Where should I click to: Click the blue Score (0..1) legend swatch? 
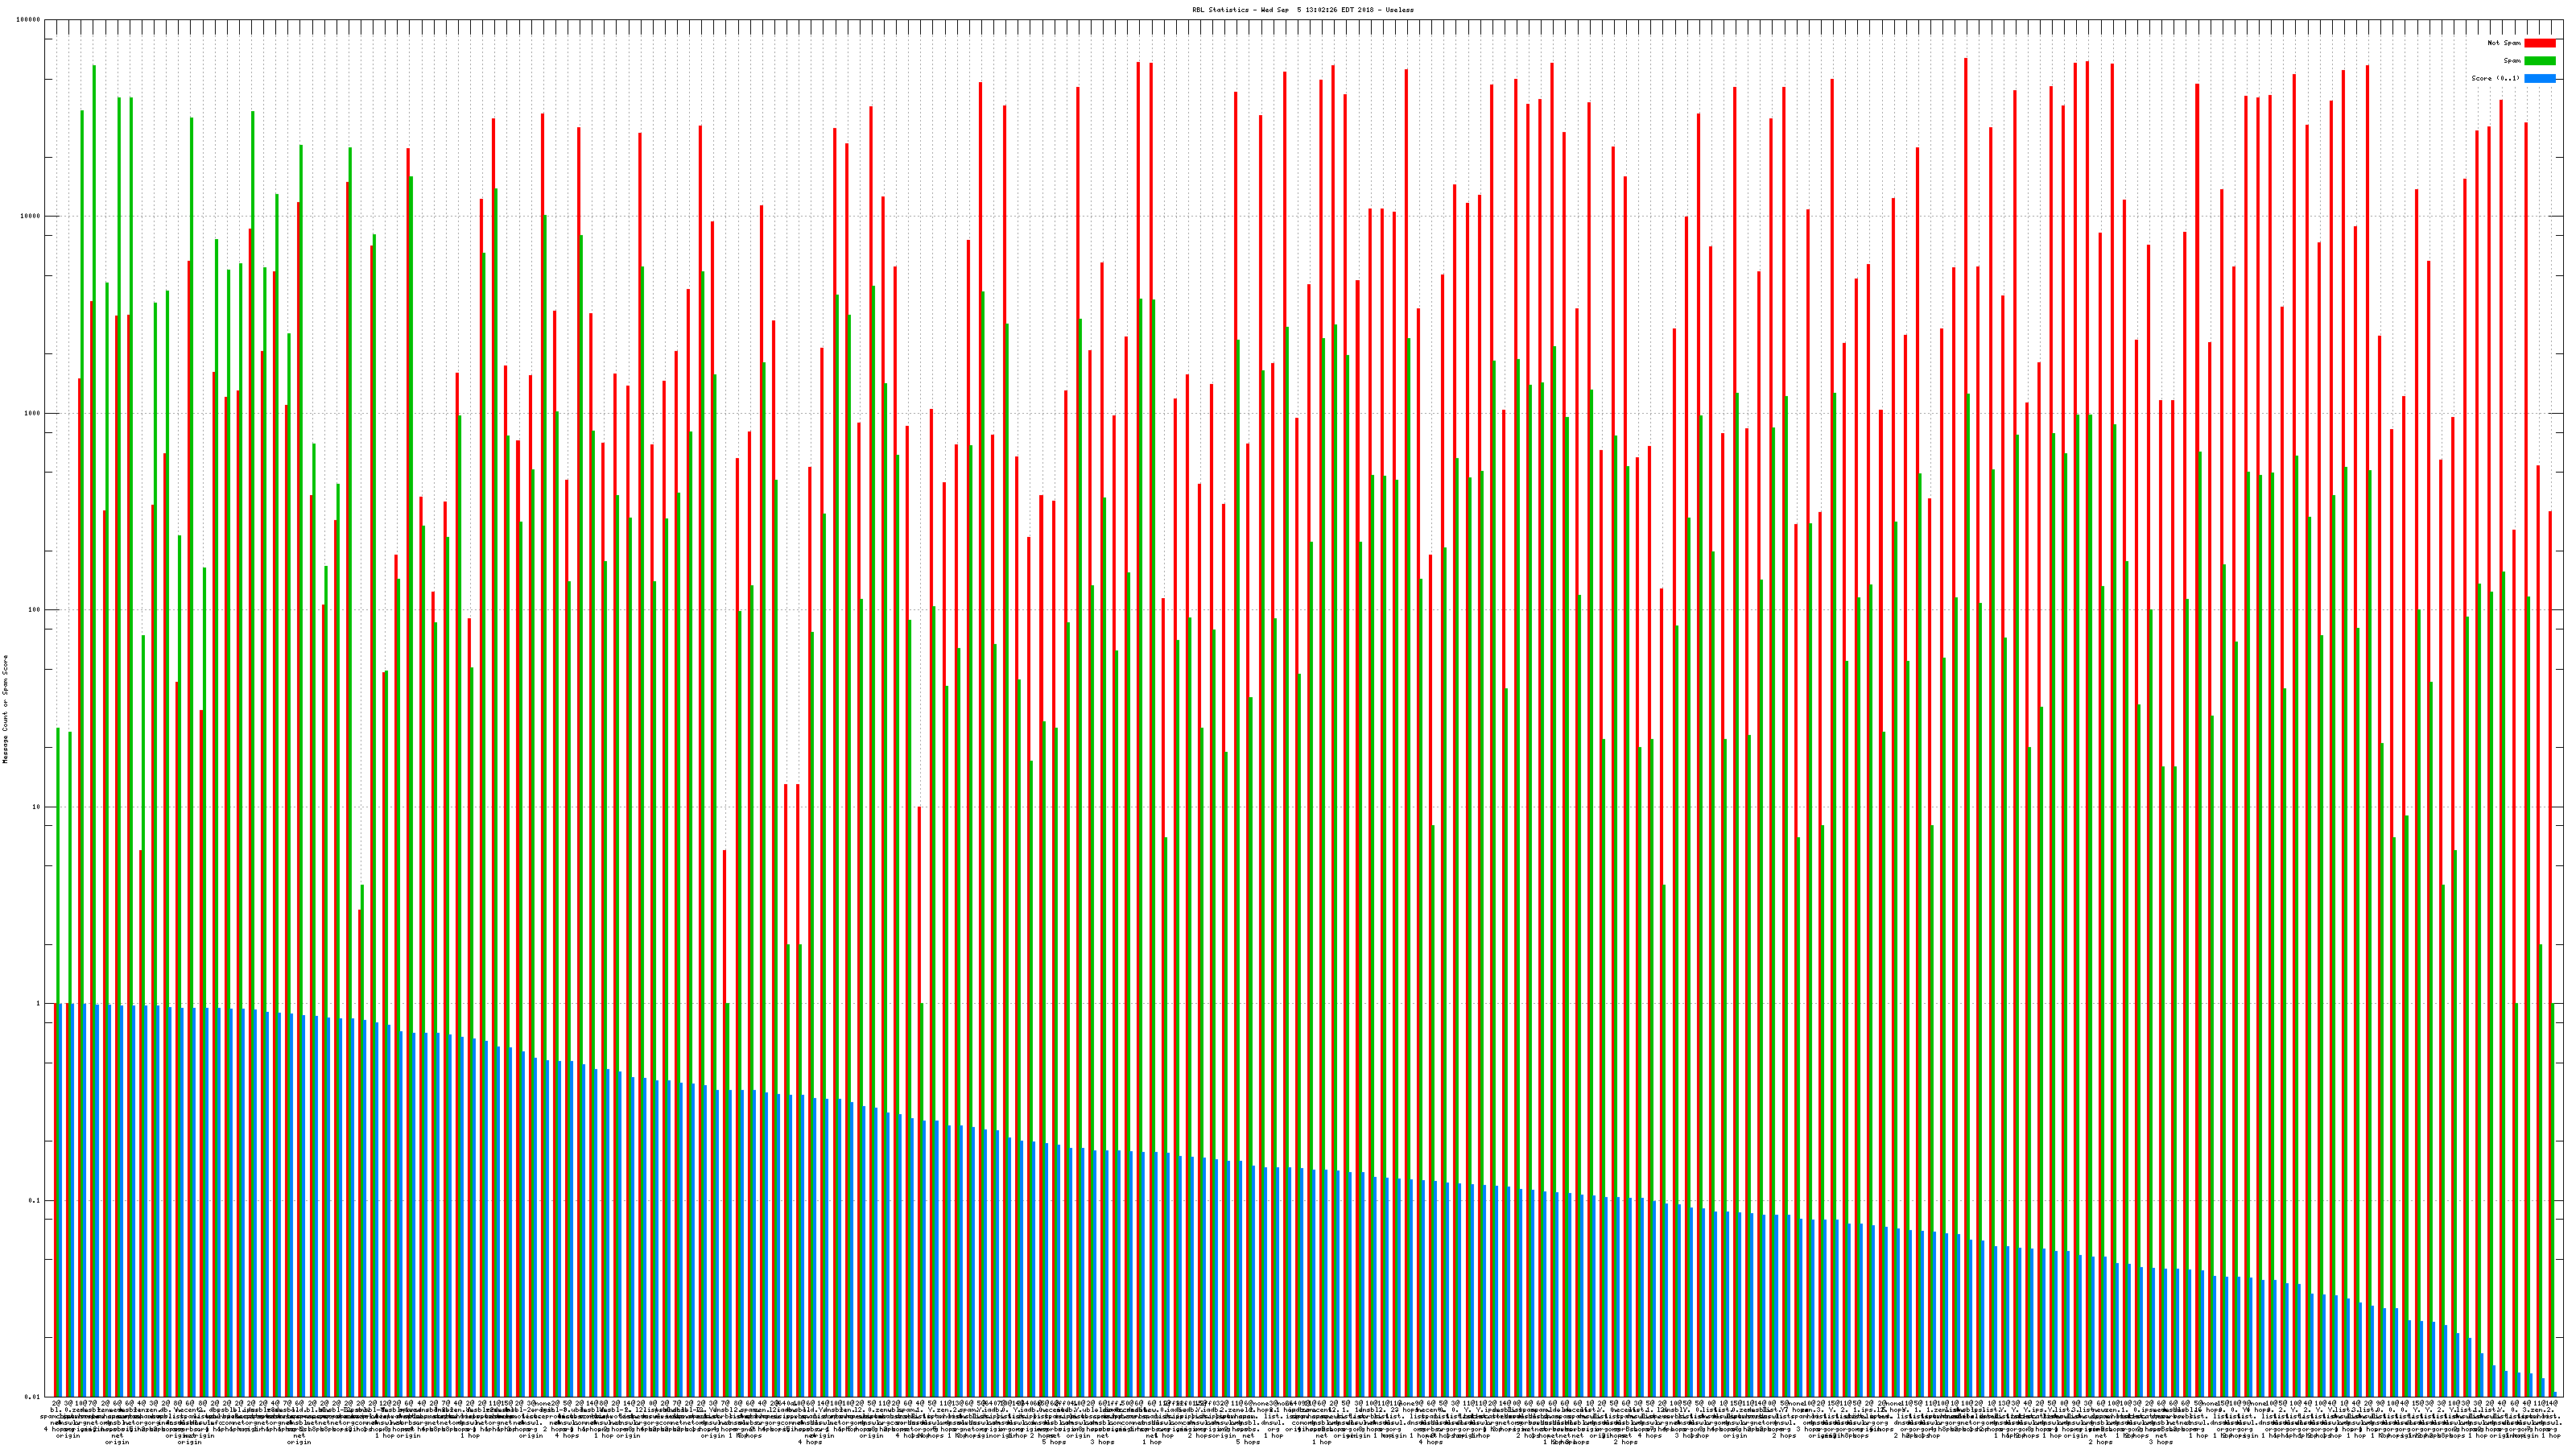tap(2539, 78)
